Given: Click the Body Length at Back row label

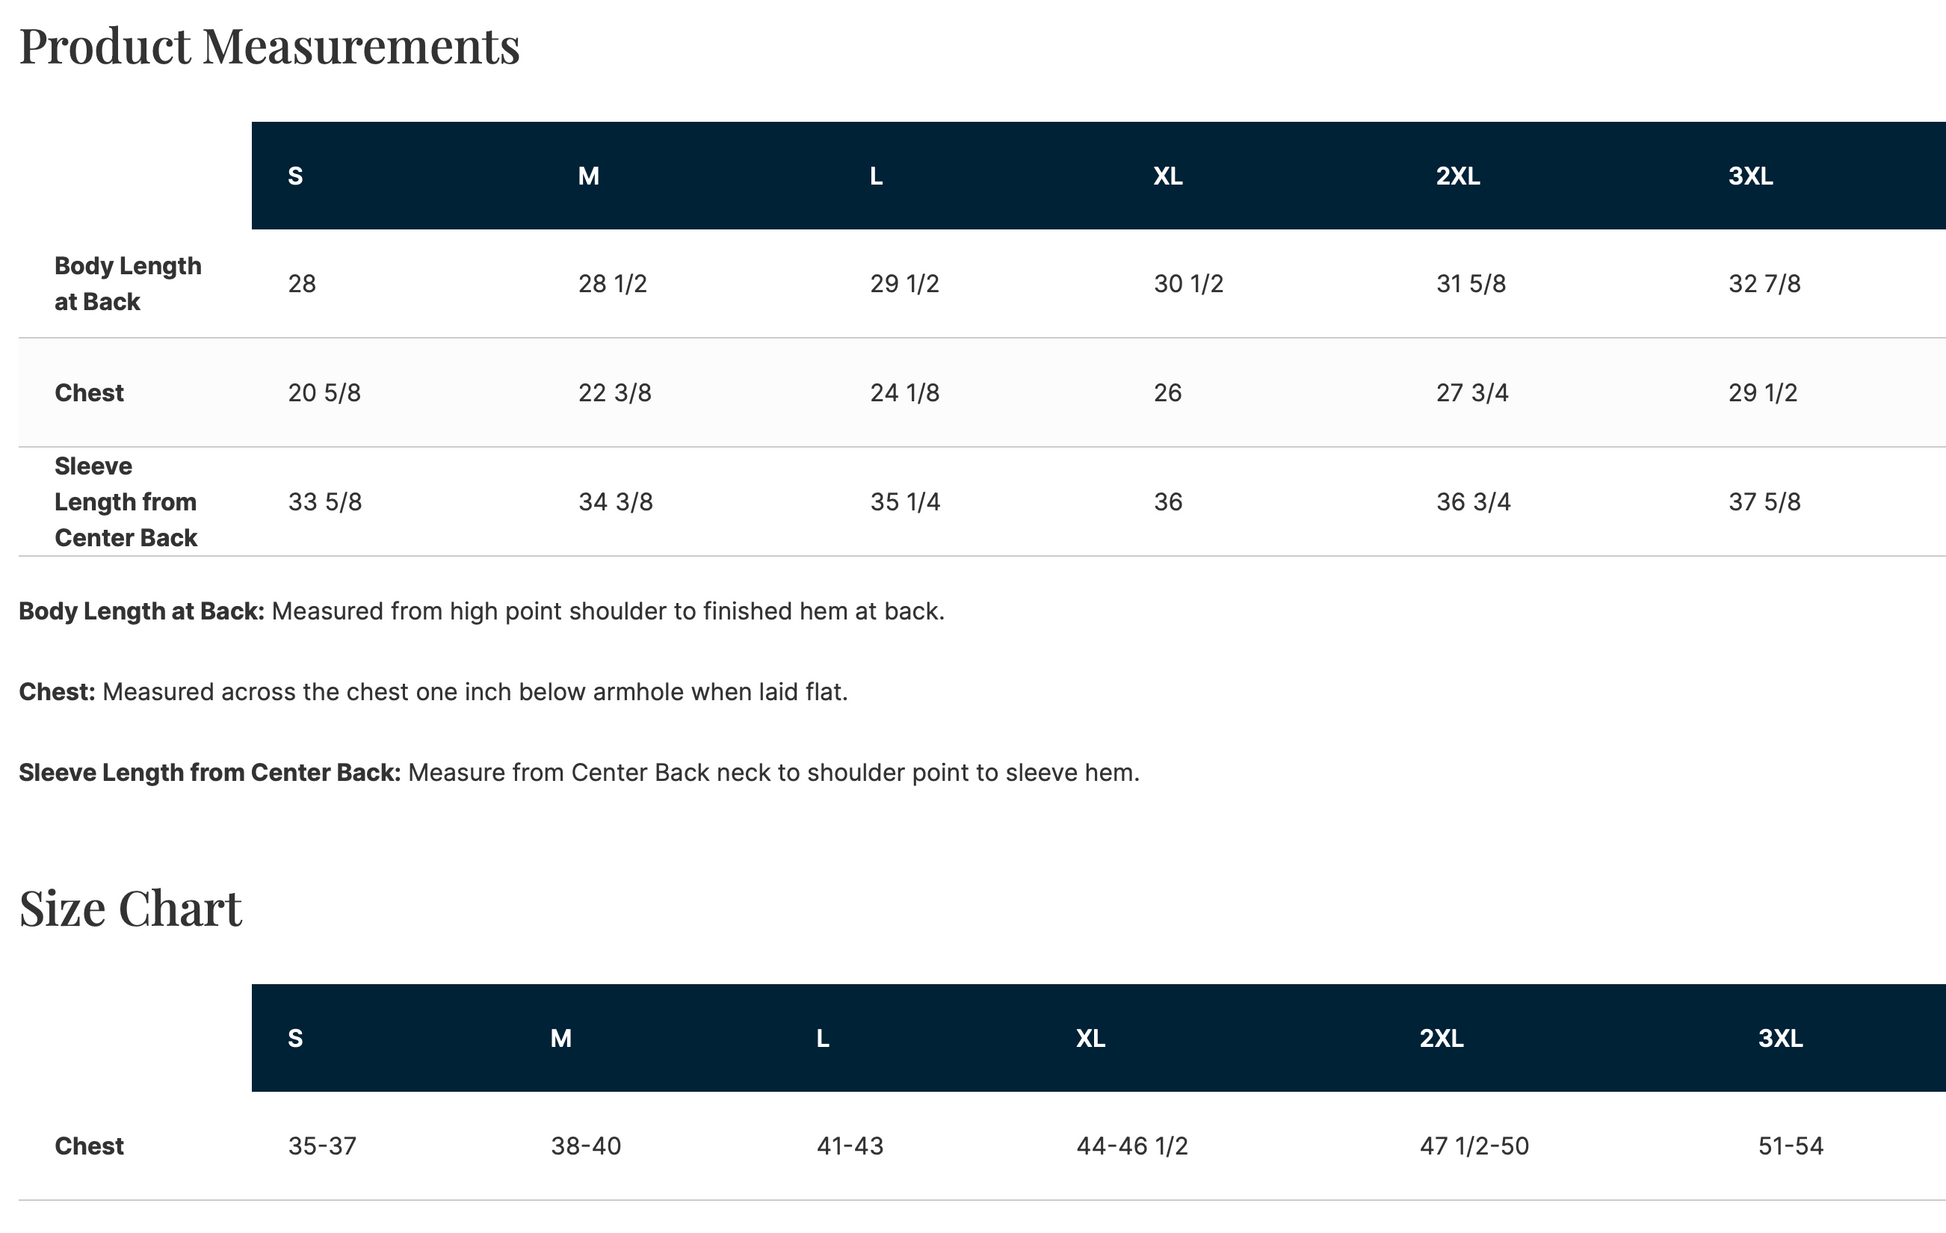Looking at the screenshot, I should point(127,284).
